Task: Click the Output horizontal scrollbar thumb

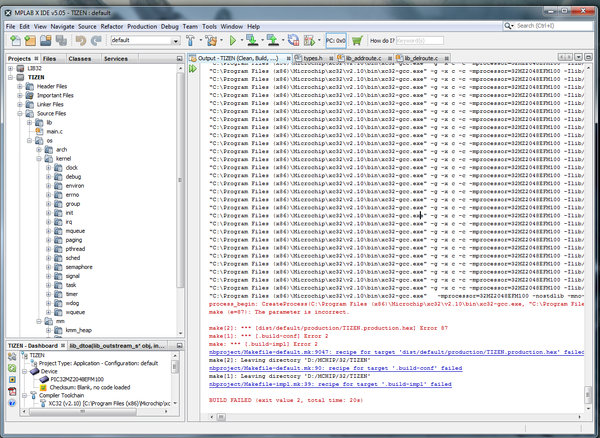Action: tap(221, 417)
